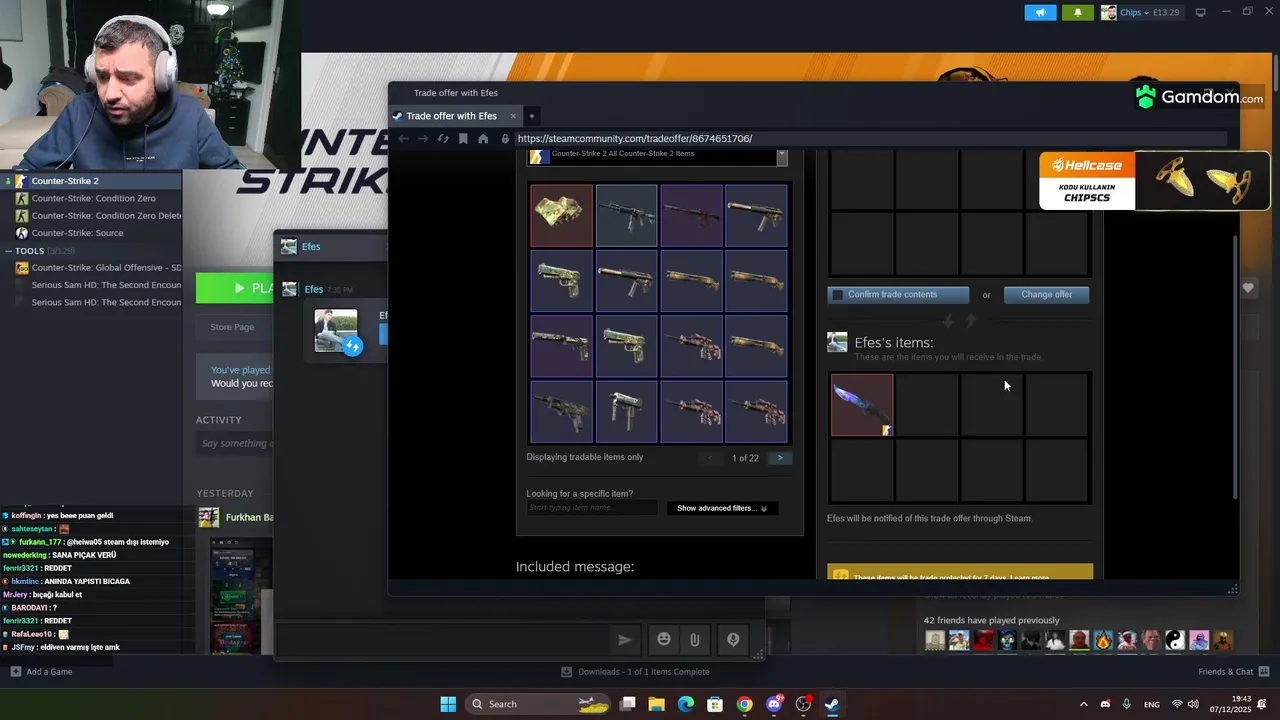Open OBS Studio from the taskbar
Image resolution: width=1280 pixels, height=720 pixels.
(803, 704)
